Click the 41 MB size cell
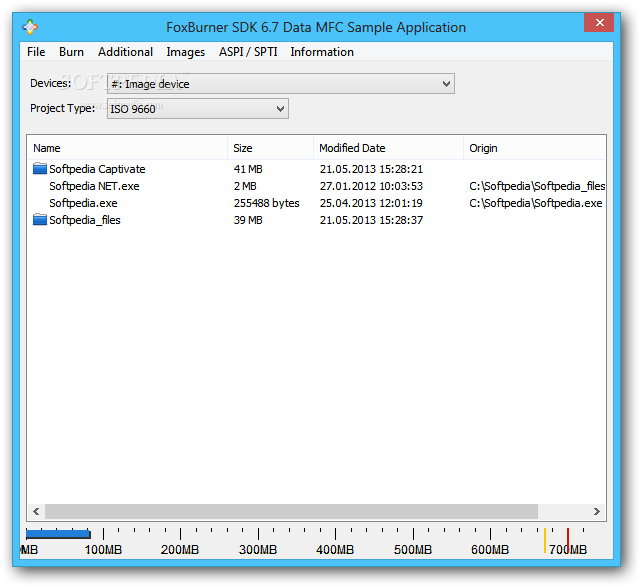 click(248, 169)
